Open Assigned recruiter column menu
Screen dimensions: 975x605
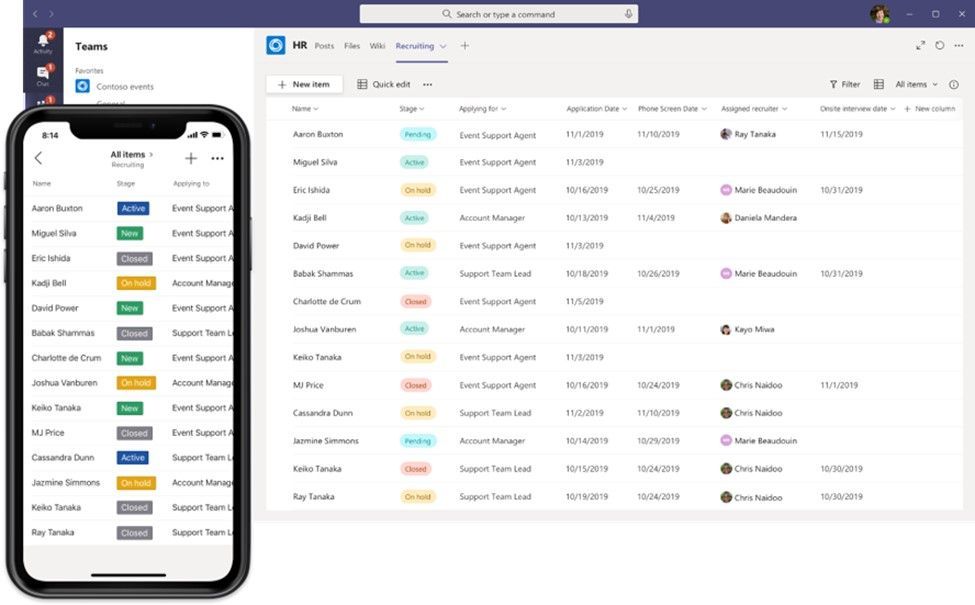tap(754, 109)
